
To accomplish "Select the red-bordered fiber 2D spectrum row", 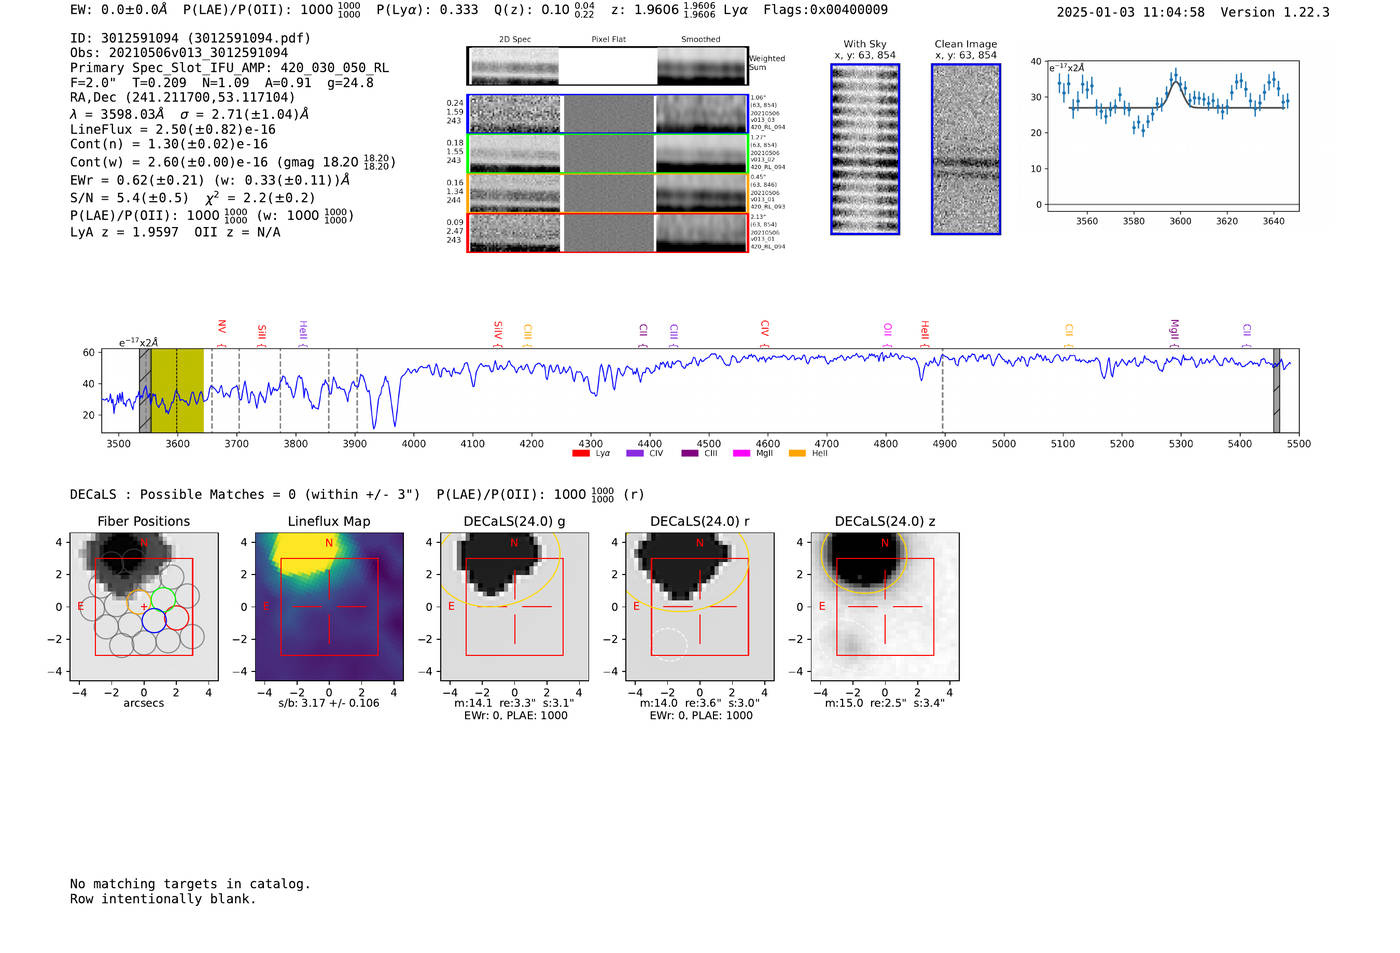I will [x=607, y=233].
